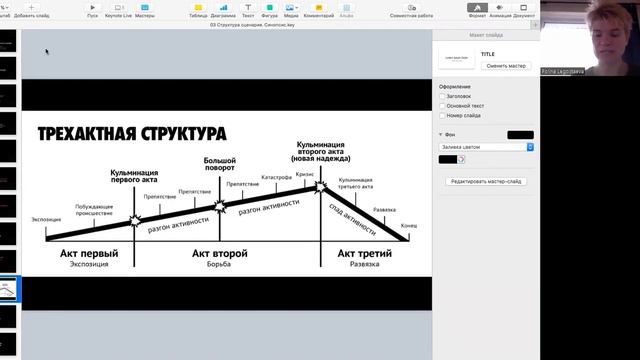Open the color wheel picker next to the fill swatch

(461, 160)
